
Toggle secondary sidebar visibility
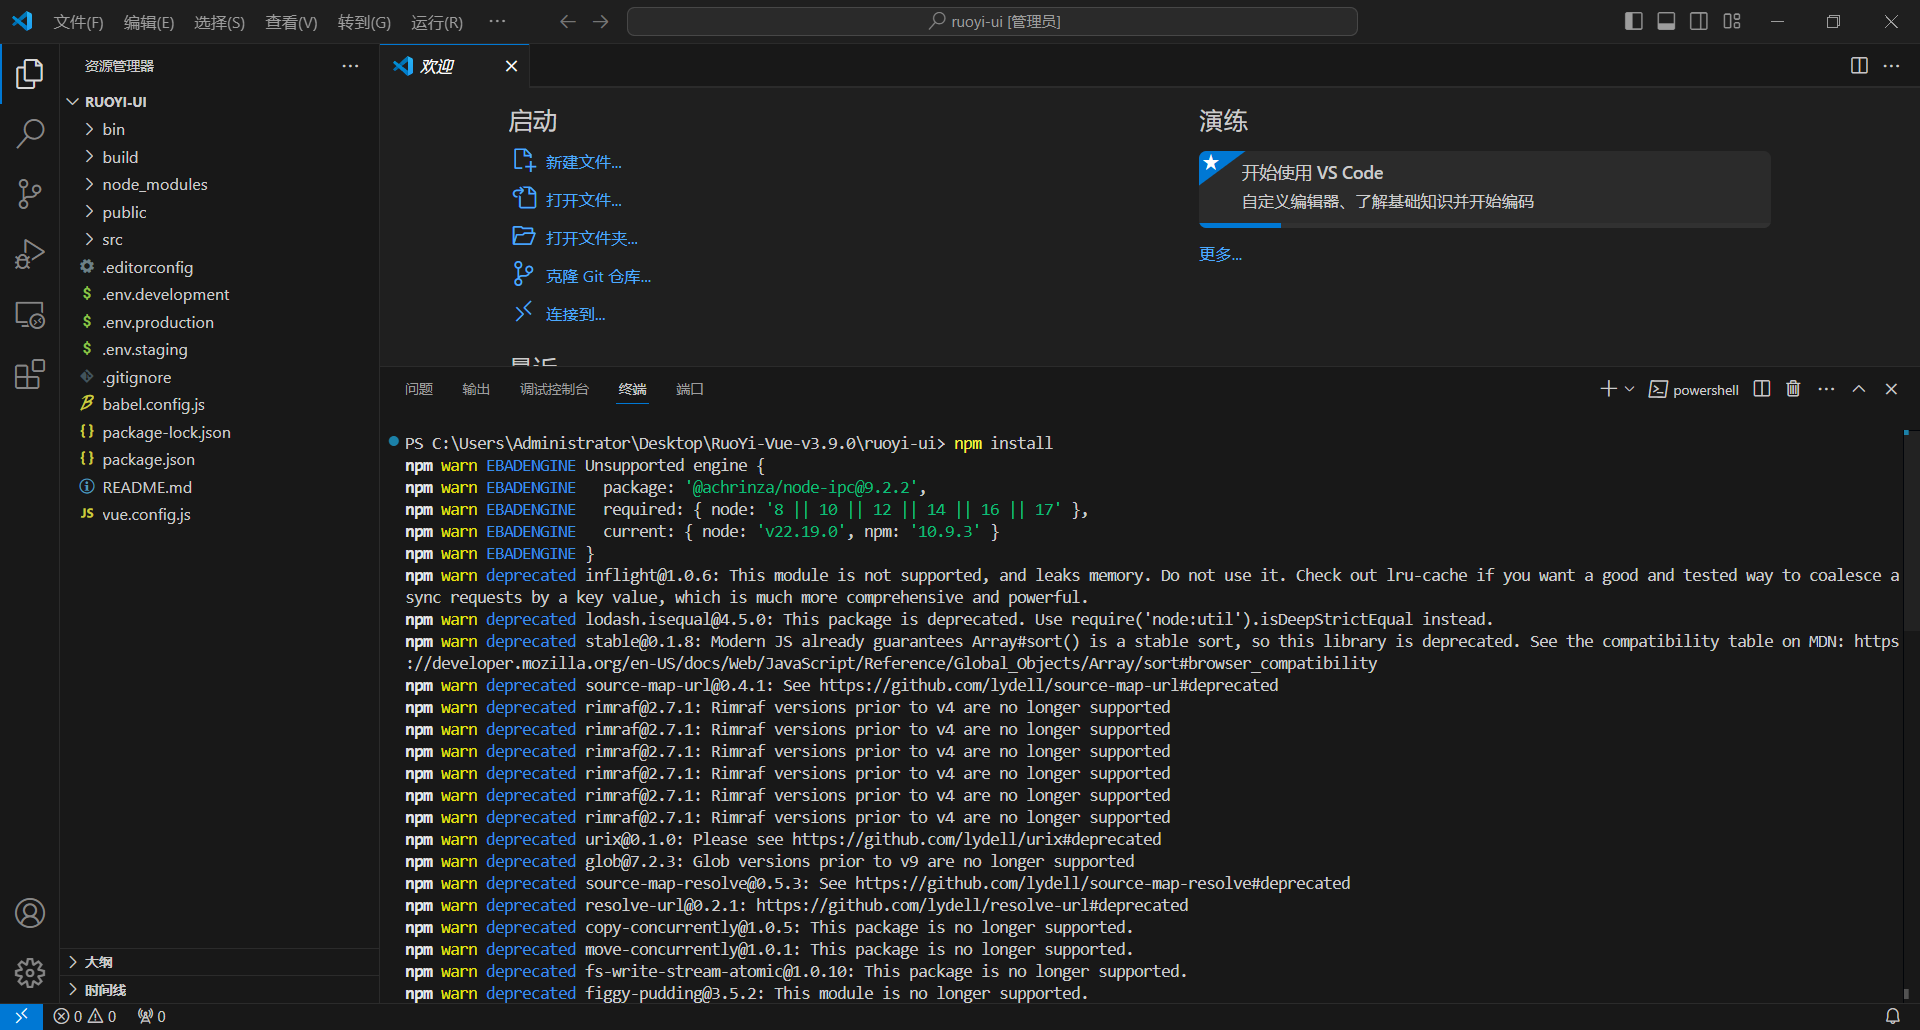click(1699, 21)
